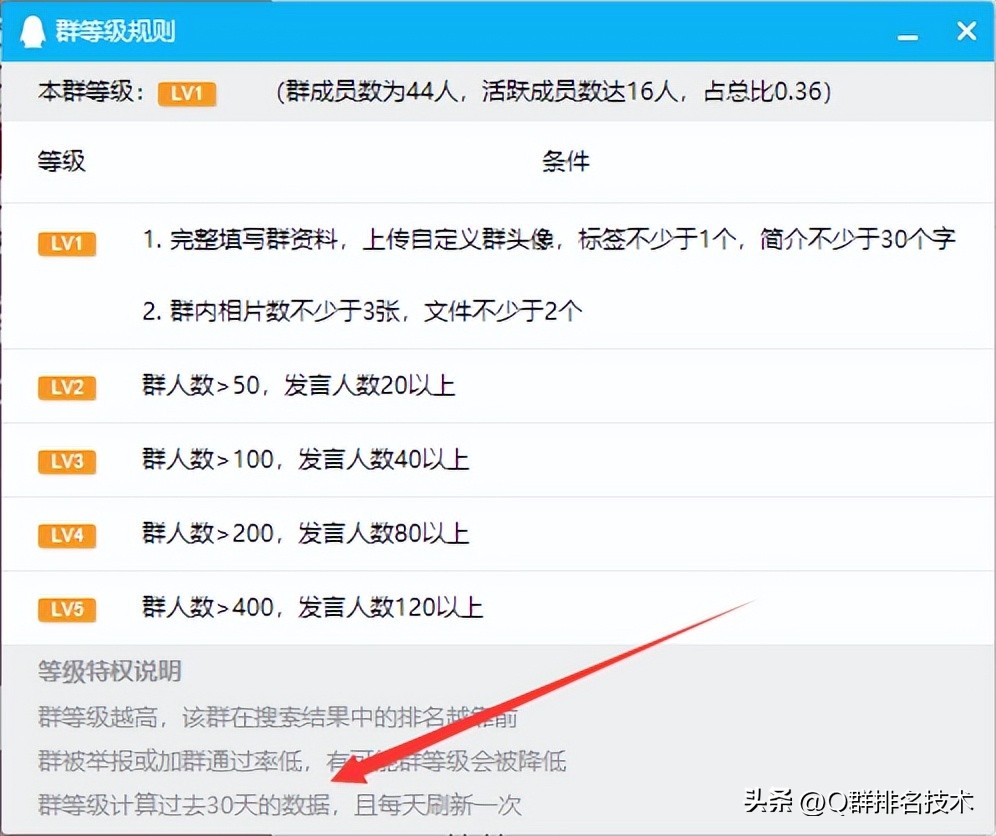Expand the 等级特权说明 section heading

108,672
